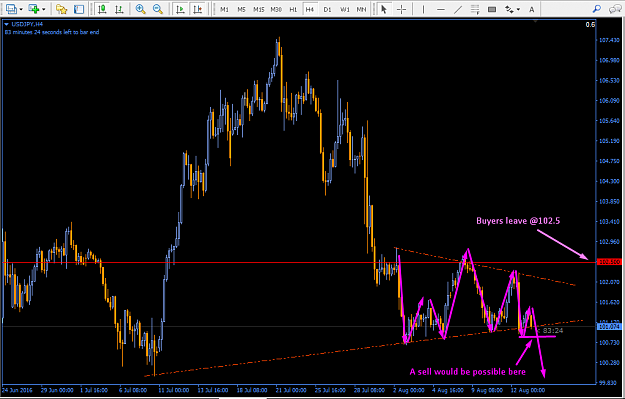Toggle chart shift from right edge

(x=198, y=9)
